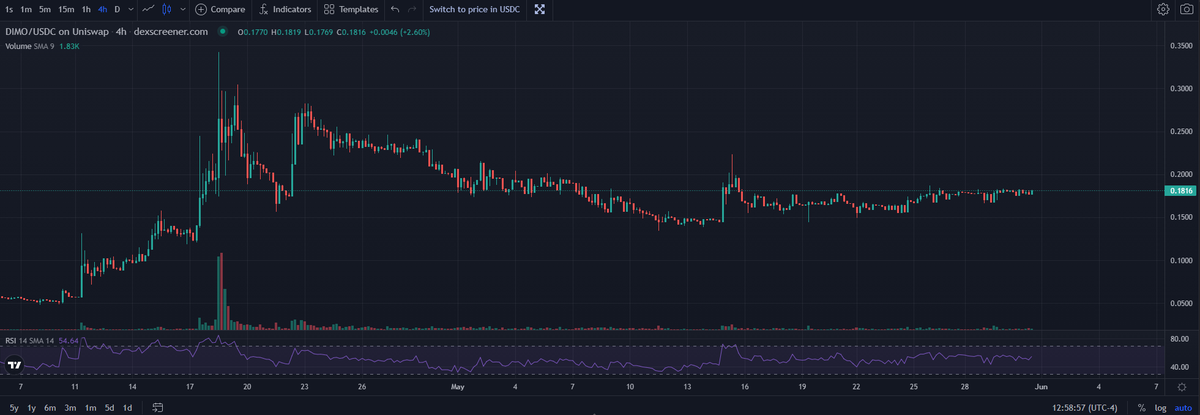Open the Compare symbols dialog

[x=220, y=9]
